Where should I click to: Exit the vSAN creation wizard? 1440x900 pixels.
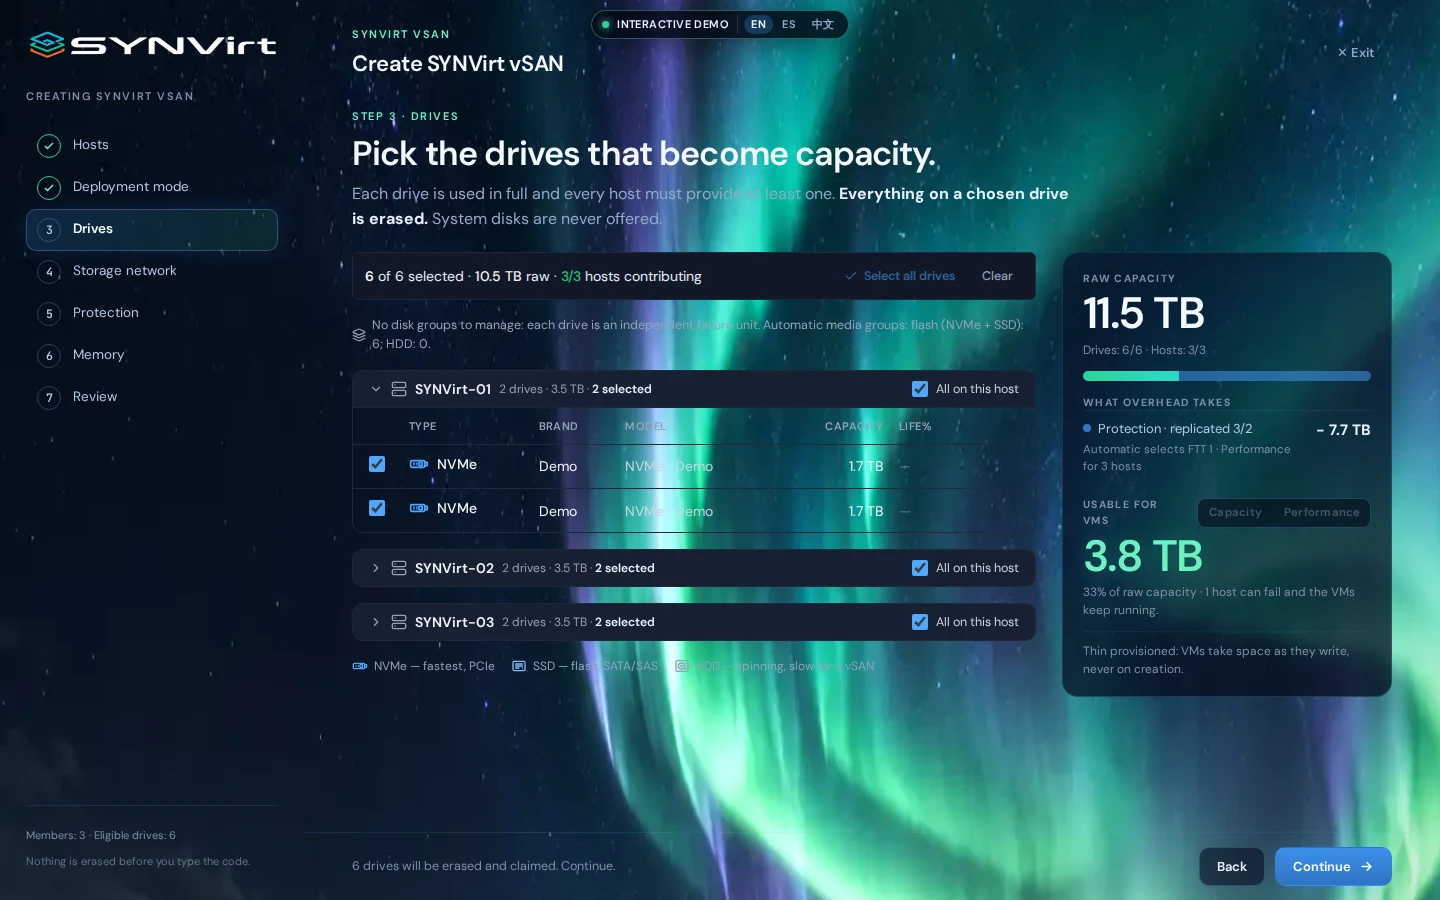coord(1356,53)
